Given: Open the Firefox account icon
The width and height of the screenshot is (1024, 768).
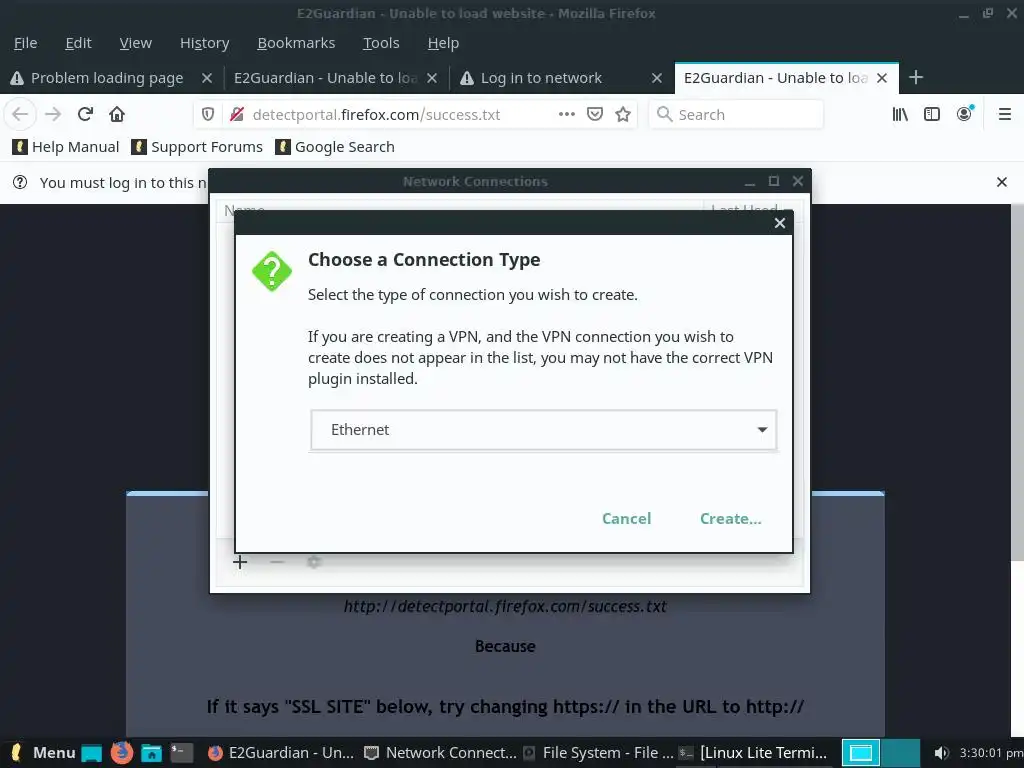Looking at the screenshot, I should point(965,114).
